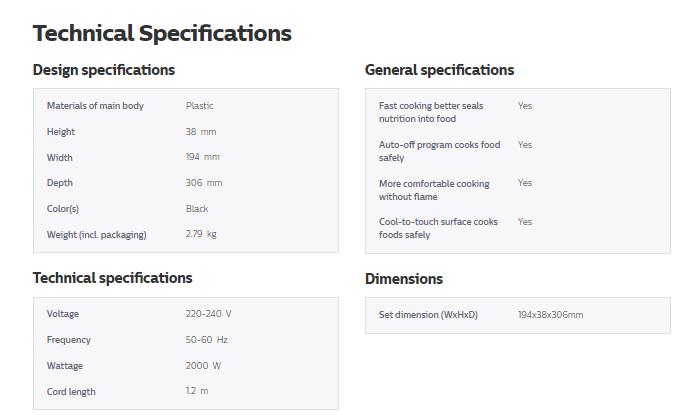Screen dimensions: 688x415
Task: Click the Weight (incl. packaging) label
Action: (96, 235)
